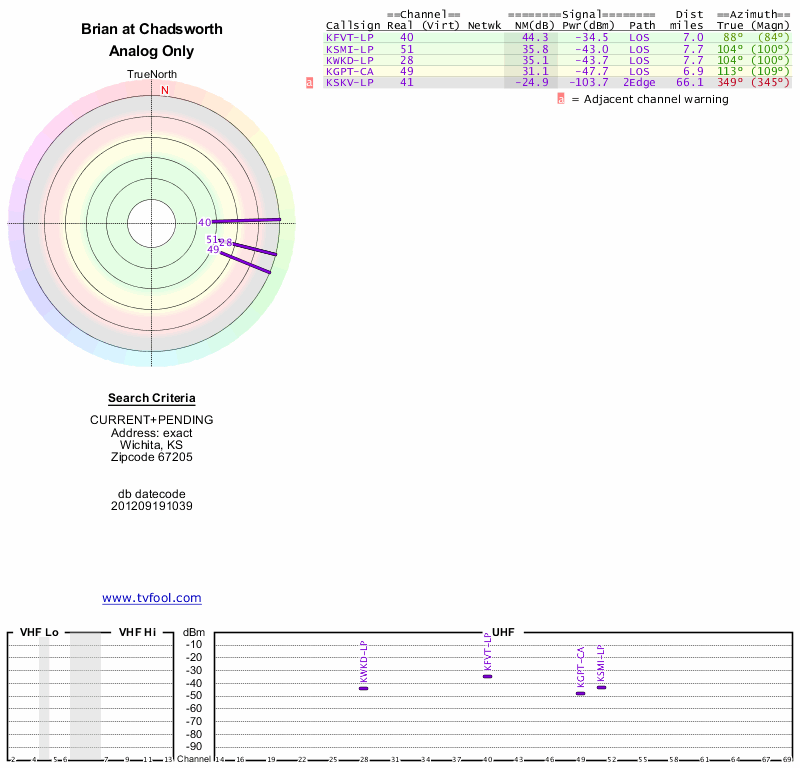This screenshot has height=768, width=800.
Task: Click channel 49 label on the radar plot
Action: (213, 250)
